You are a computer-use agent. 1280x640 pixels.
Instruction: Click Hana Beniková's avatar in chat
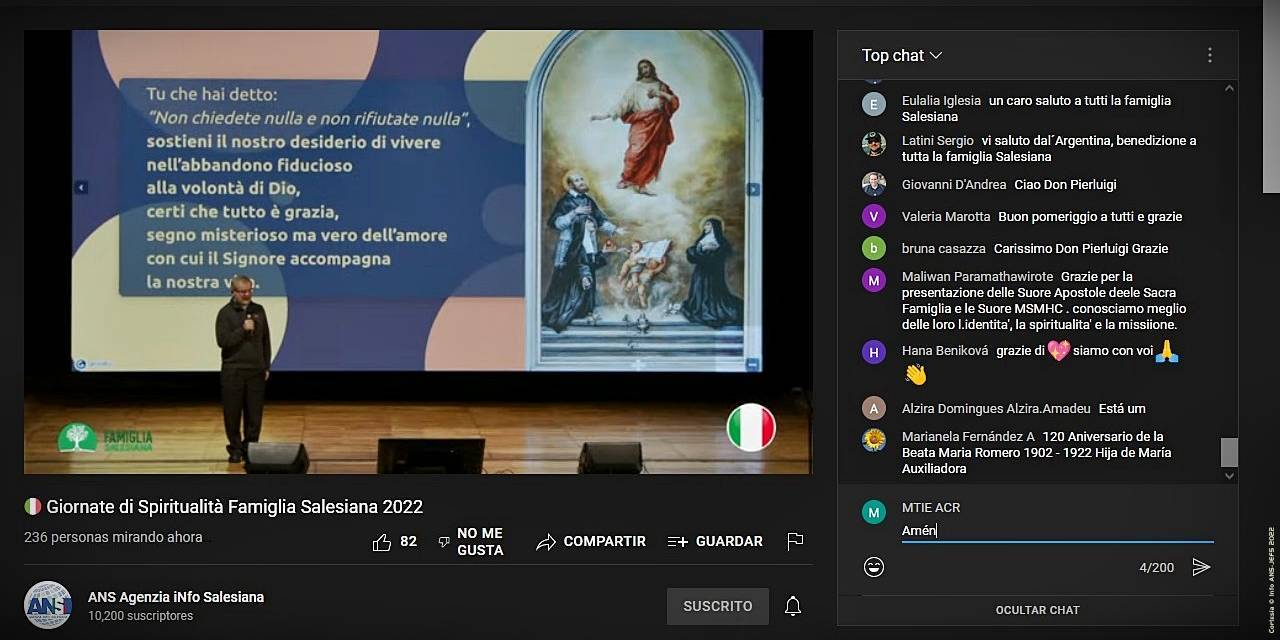pos(874,352)
